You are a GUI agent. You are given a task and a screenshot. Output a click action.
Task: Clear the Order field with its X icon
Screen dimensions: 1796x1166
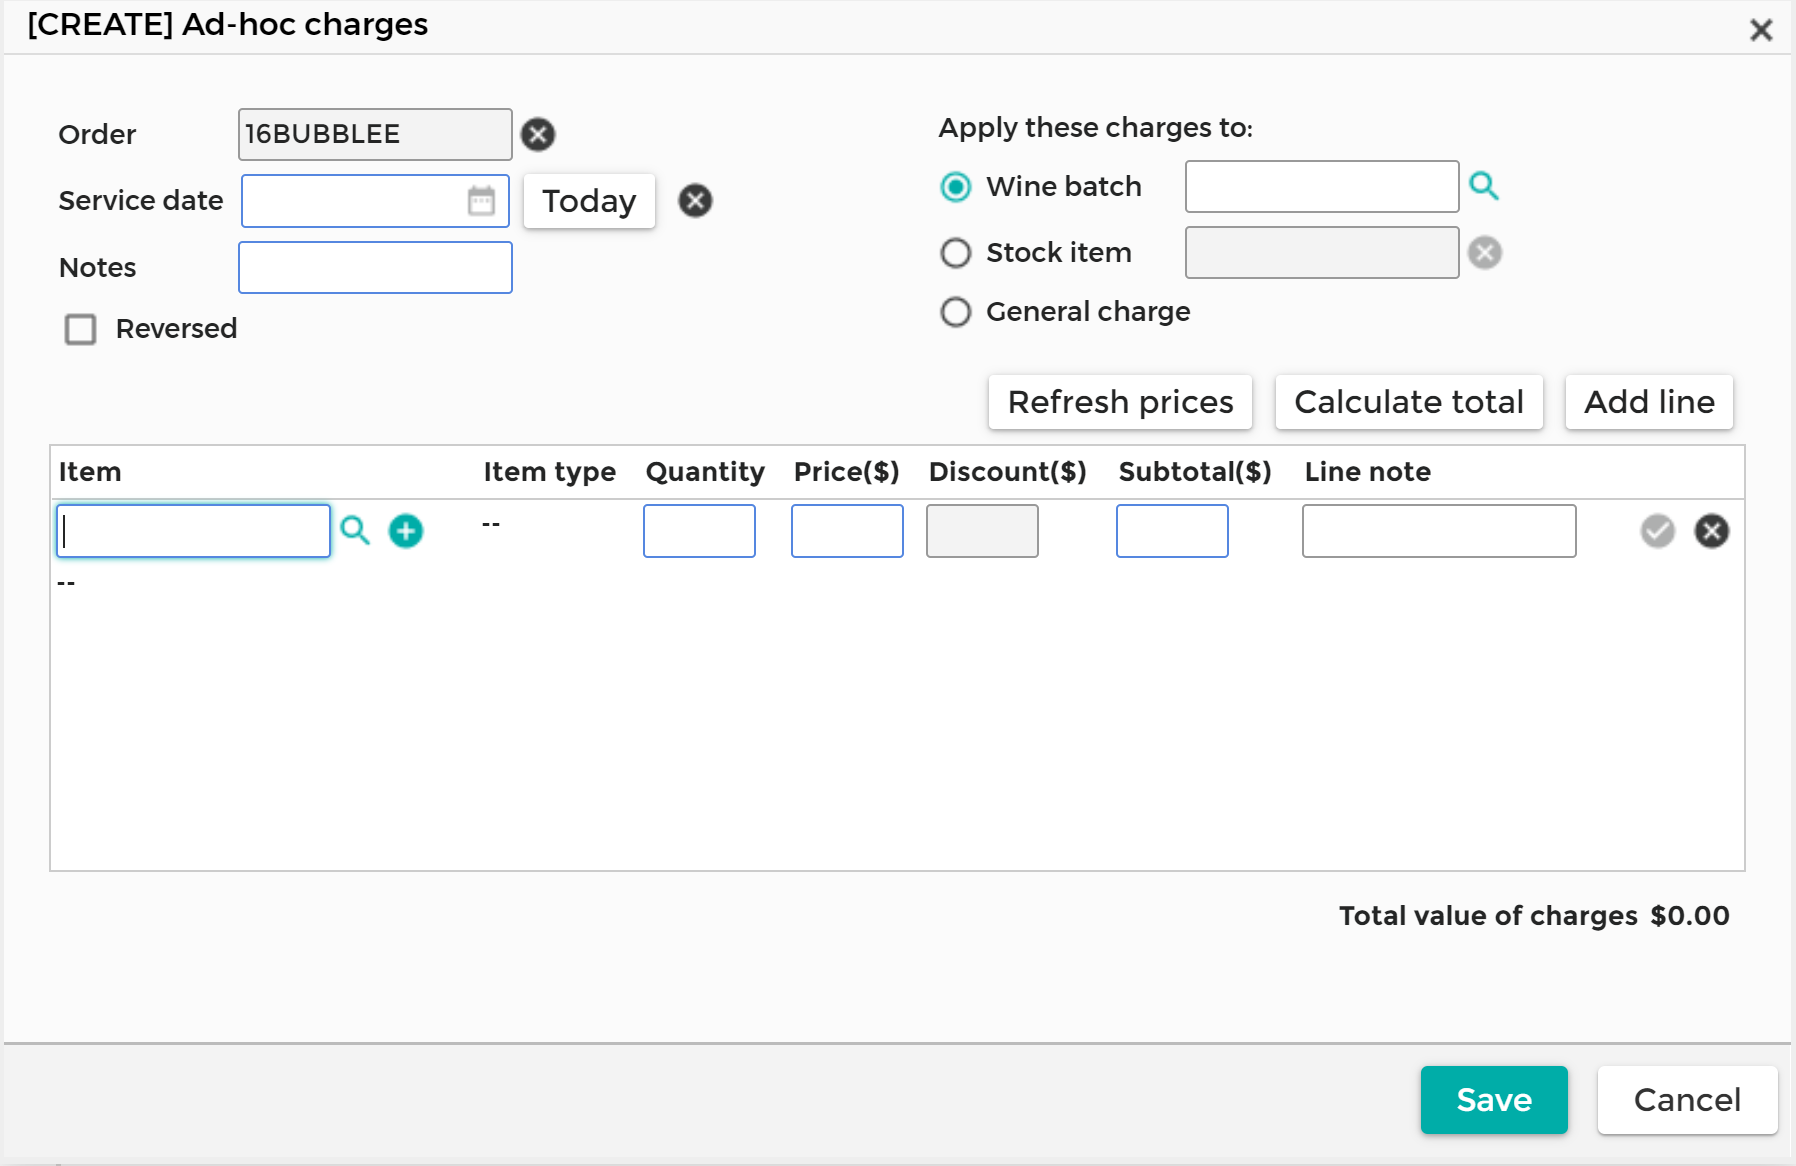click(538, 134)
